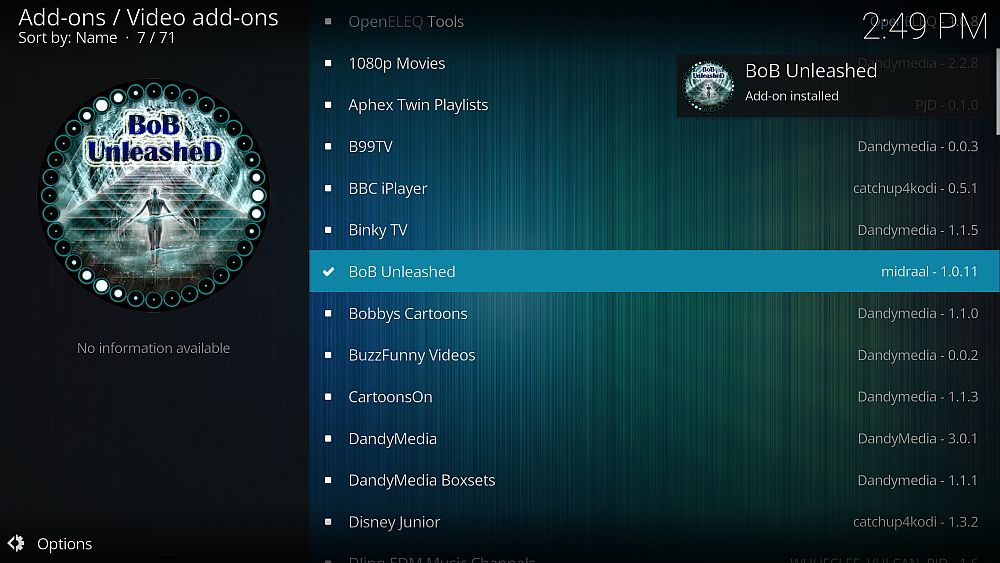Image resolution: width=1000 pixels, height=563 pixels.
Task: Open Disney Junior add-on
Action: pyautogui.click(x=654, y=522)
